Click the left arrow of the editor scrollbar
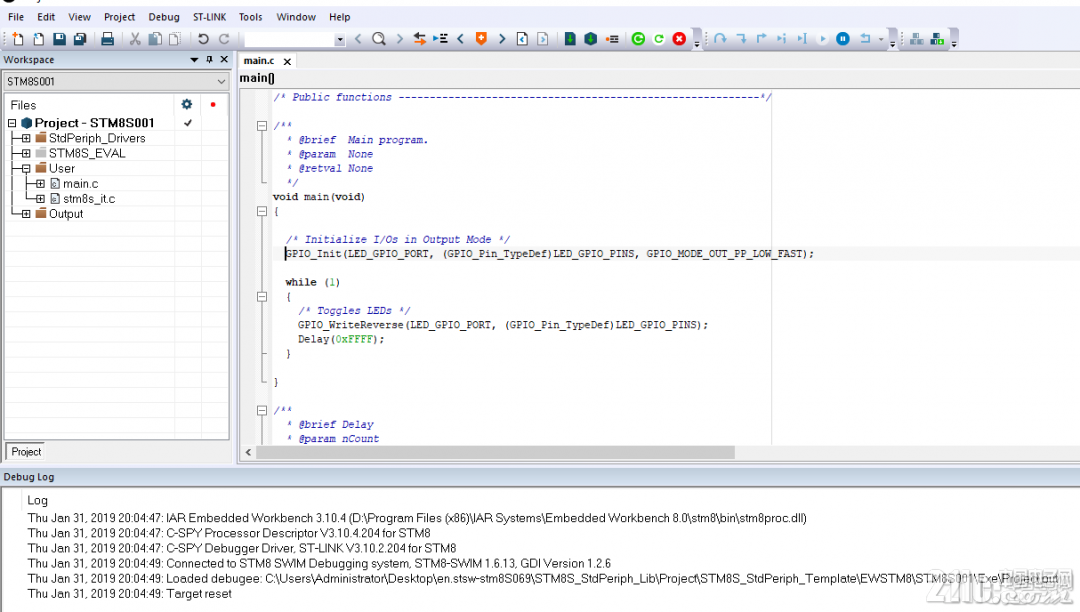Screen dimensions: 1080x612 [249, 452]
